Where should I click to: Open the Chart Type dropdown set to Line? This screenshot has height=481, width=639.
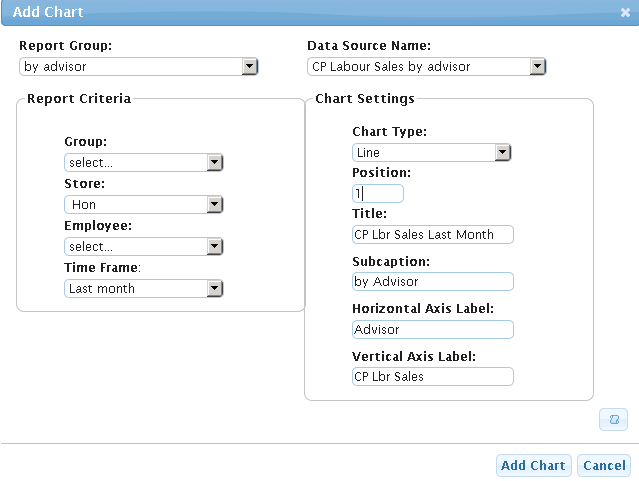point(432,153)
